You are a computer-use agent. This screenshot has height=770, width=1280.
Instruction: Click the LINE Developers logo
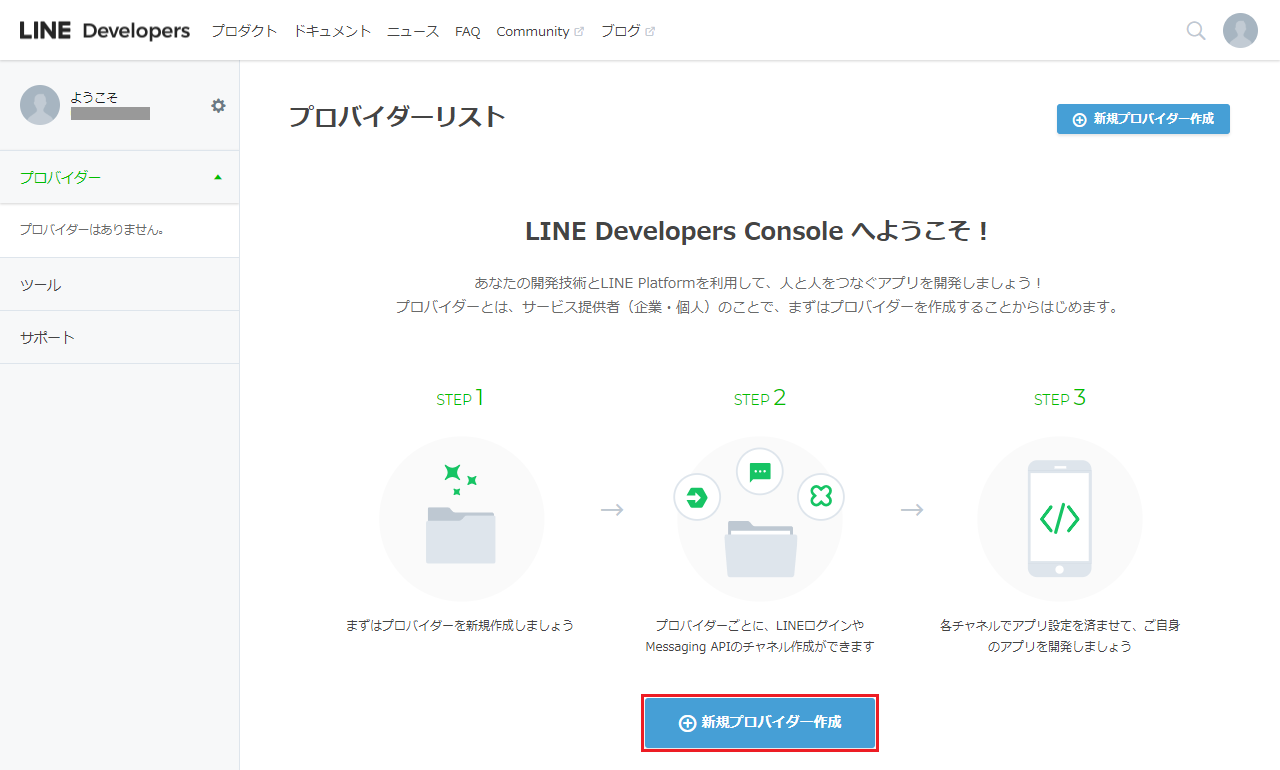click(x=105, y=31)
